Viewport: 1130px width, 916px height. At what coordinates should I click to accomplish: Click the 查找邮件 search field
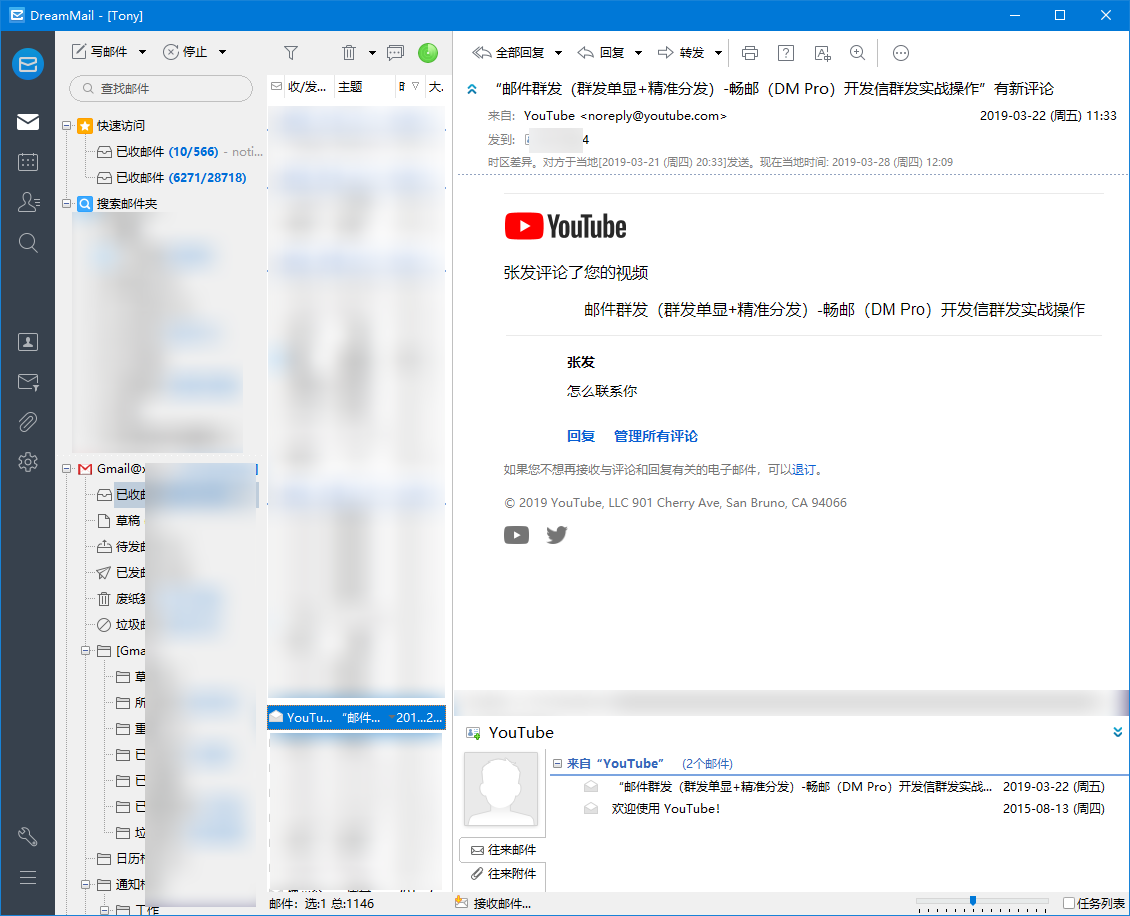pos(161,88)
